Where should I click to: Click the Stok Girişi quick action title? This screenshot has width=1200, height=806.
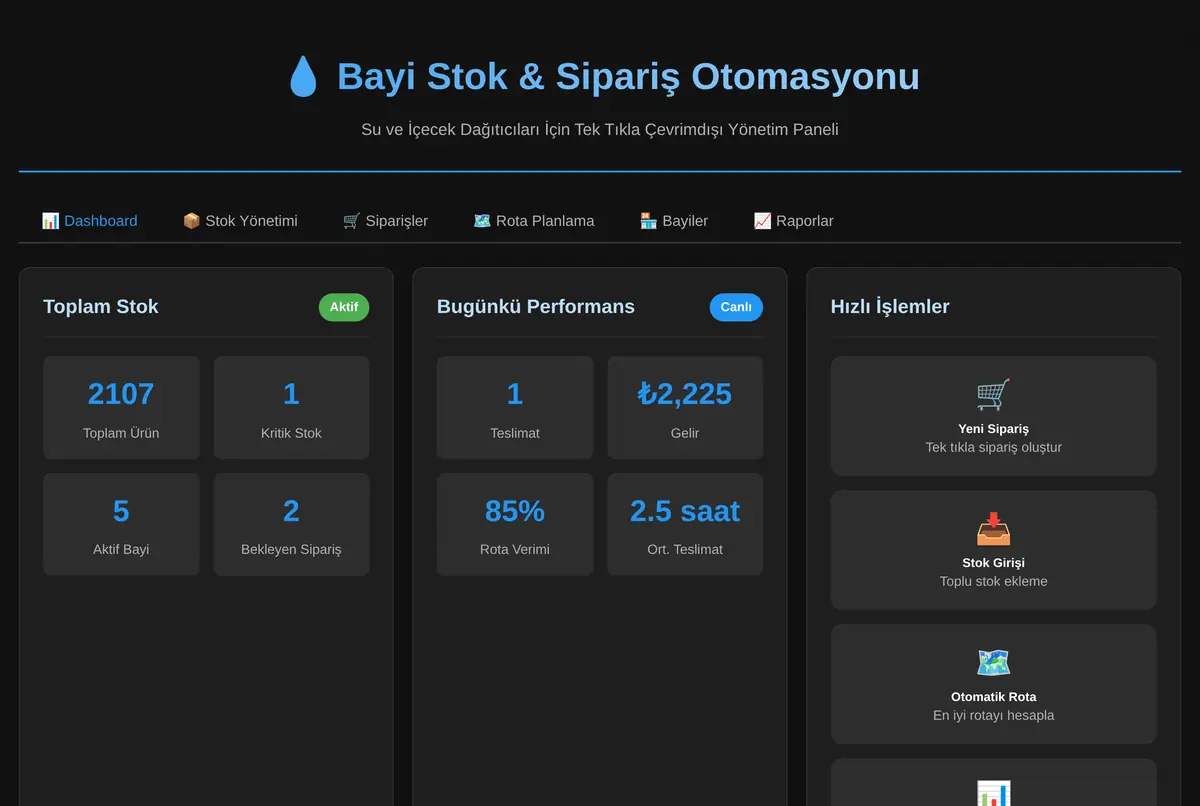click(x=993, y=563)
